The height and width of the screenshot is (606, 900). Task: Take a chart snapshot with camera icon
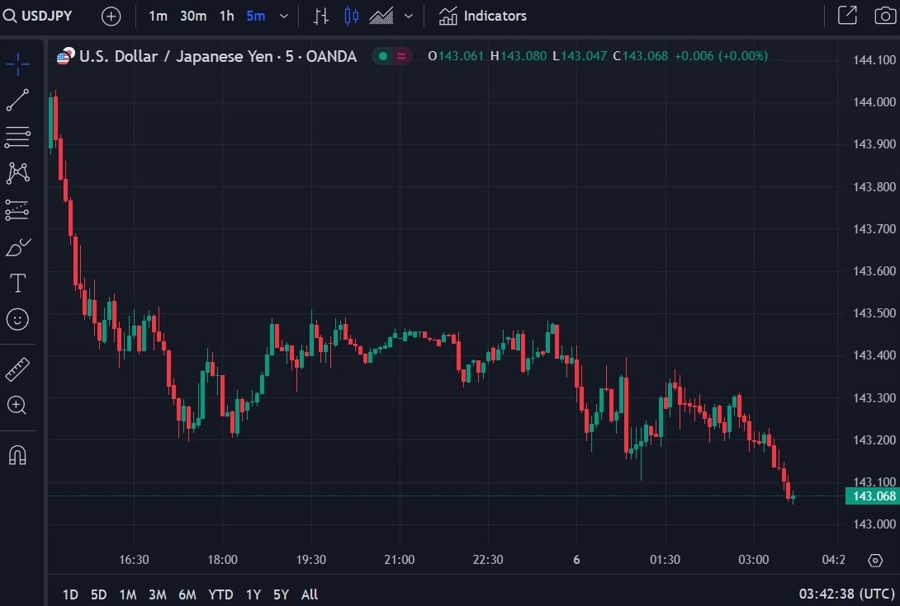[x=884, y=16]
